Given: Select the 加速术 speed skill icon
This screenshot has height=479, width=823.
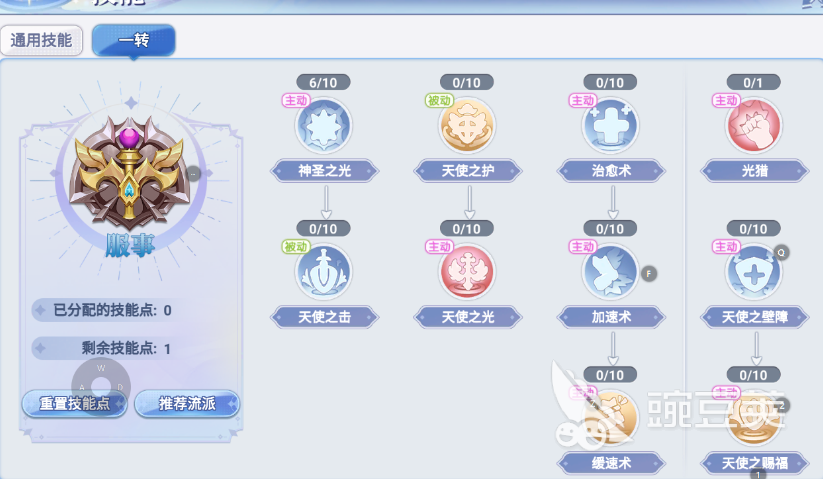Looking at the screenshot, I should [x=610, y=272].
